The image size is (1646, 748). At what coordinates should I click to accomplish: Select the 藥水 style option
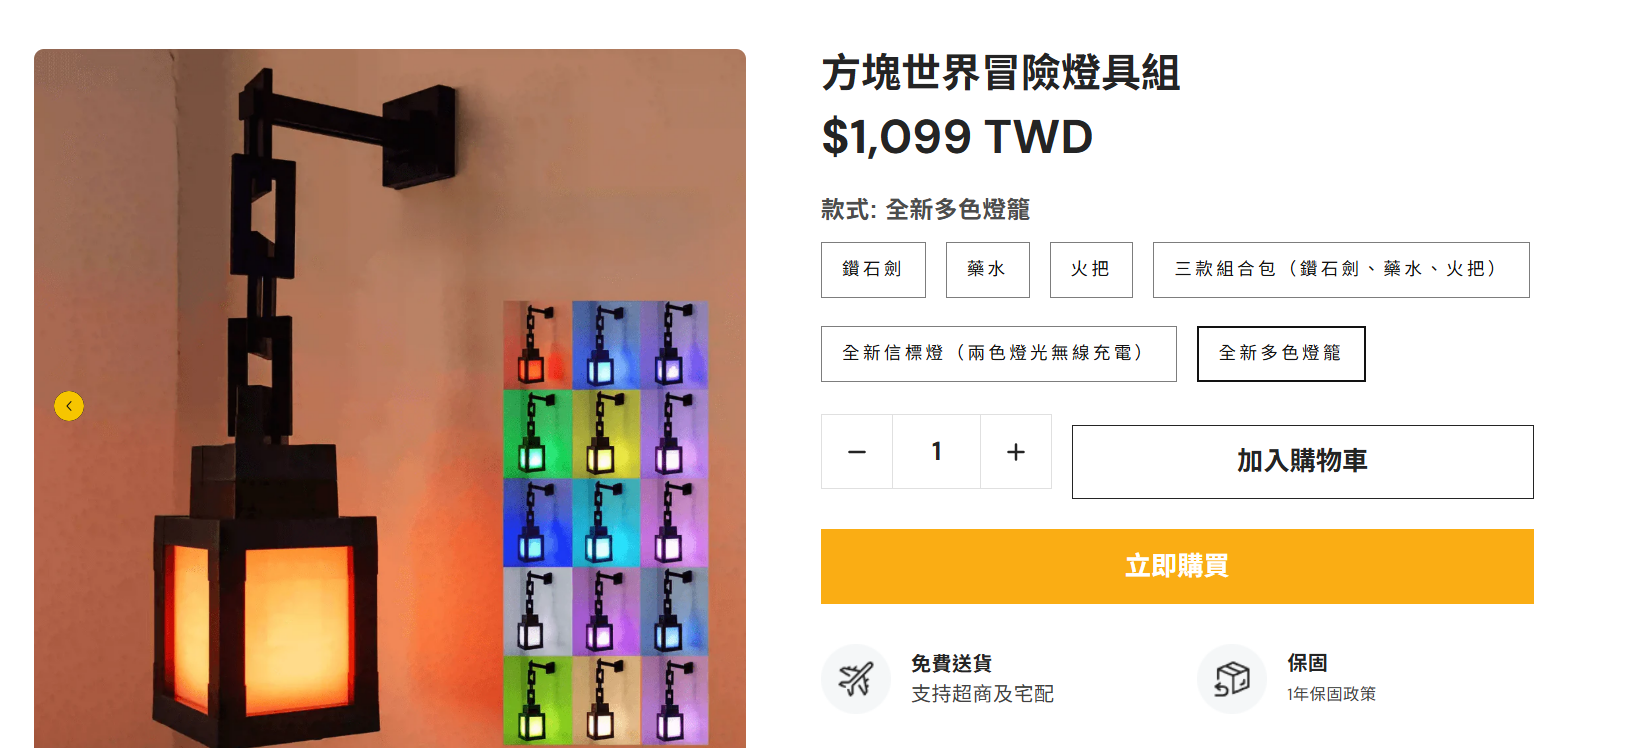pyautogui.click(x=988, y=270)
